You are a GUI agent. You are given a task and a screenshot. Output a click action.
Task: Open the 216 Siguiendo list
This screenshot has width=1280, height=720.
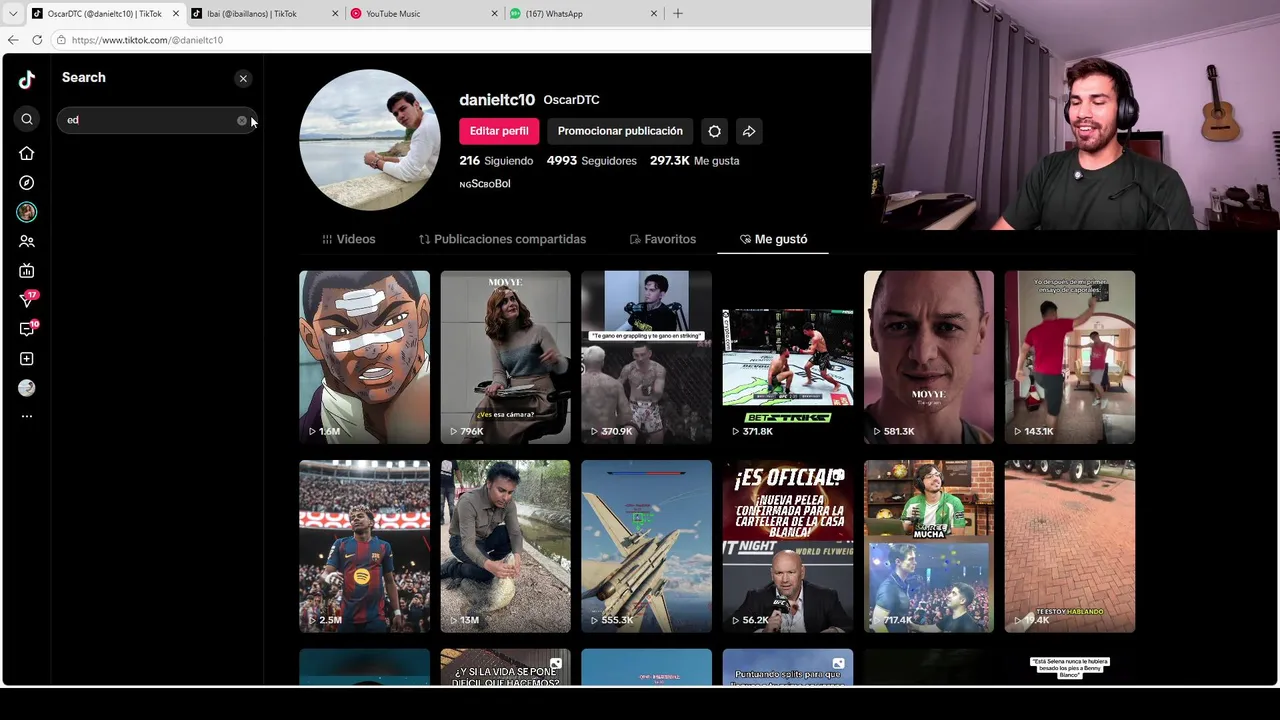click(x=496, y=161)
